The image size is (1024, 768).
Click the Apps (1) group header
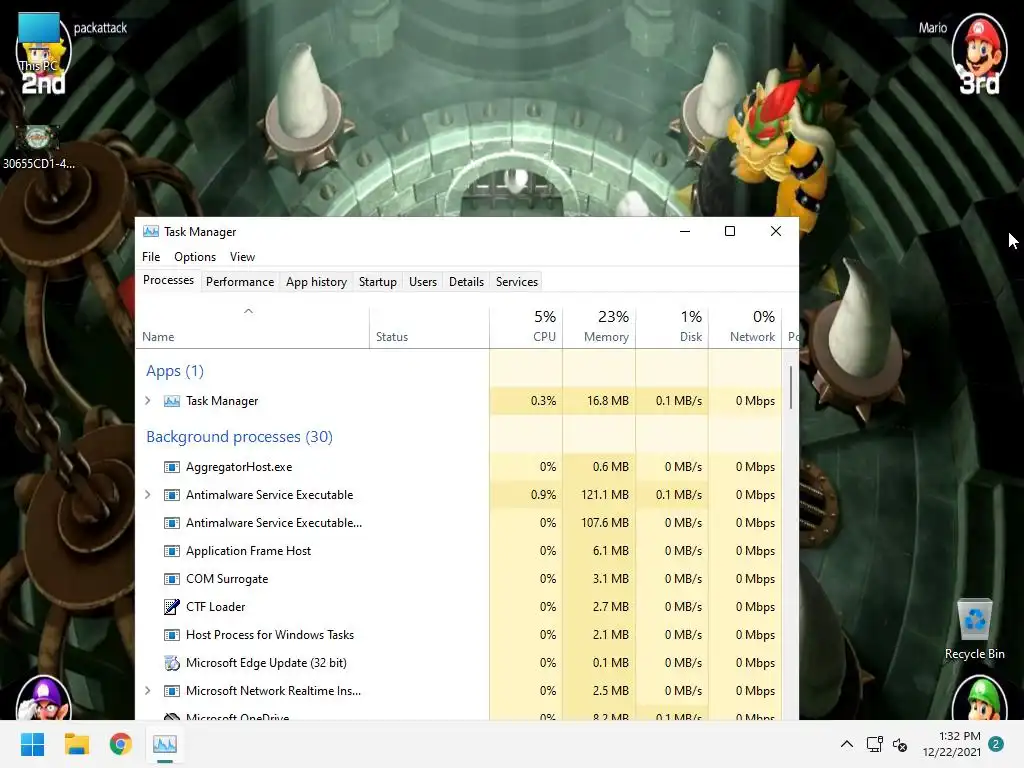point(175,371)
